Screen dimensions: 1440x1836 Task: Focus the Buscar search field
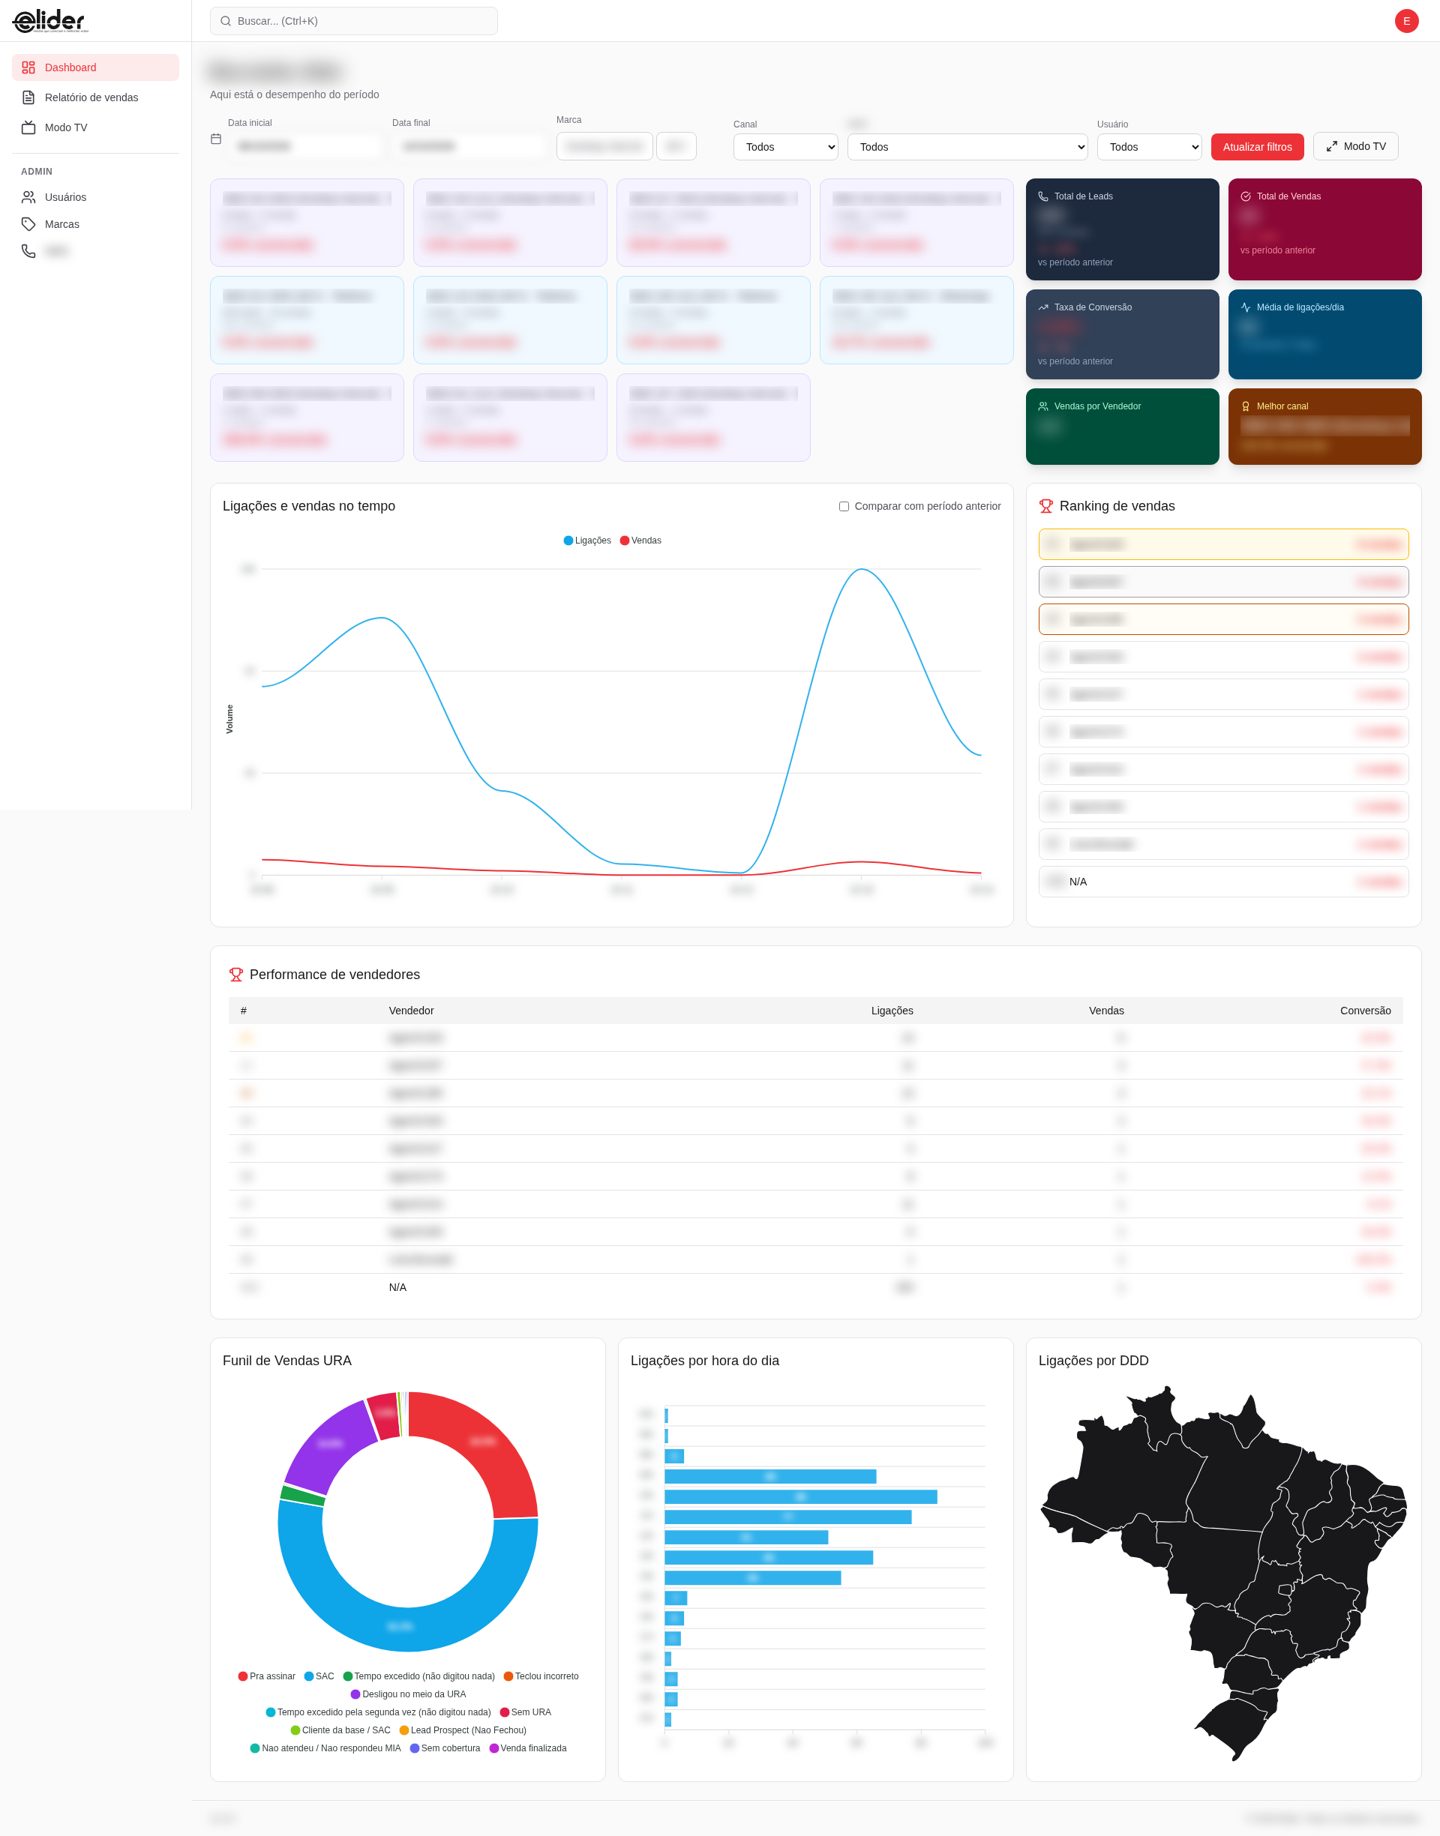[354, 21]
